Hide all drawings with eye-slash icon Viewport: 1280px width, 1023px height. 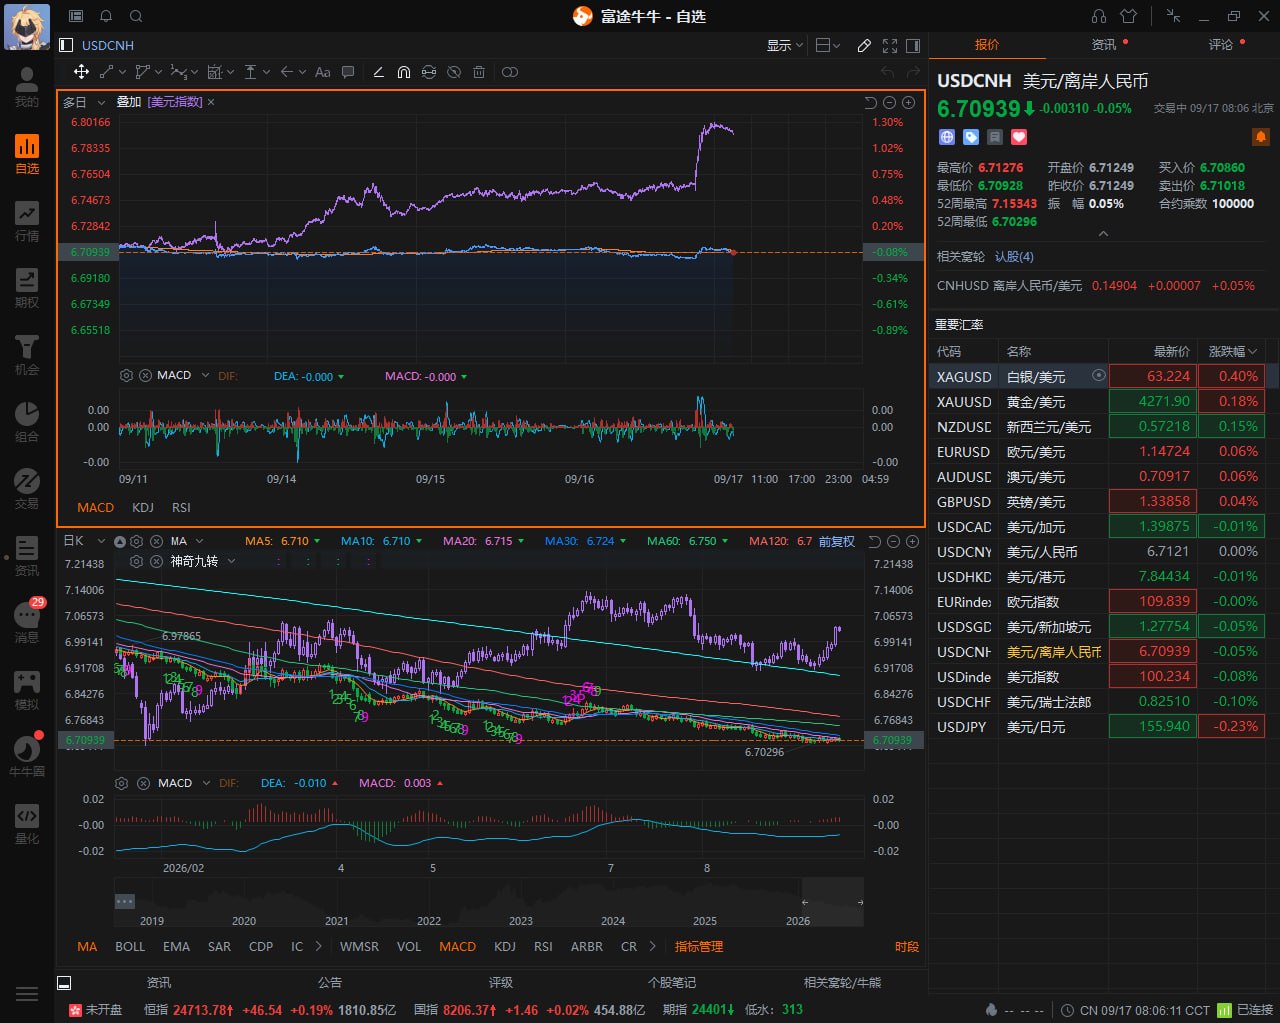click(454, 72)
